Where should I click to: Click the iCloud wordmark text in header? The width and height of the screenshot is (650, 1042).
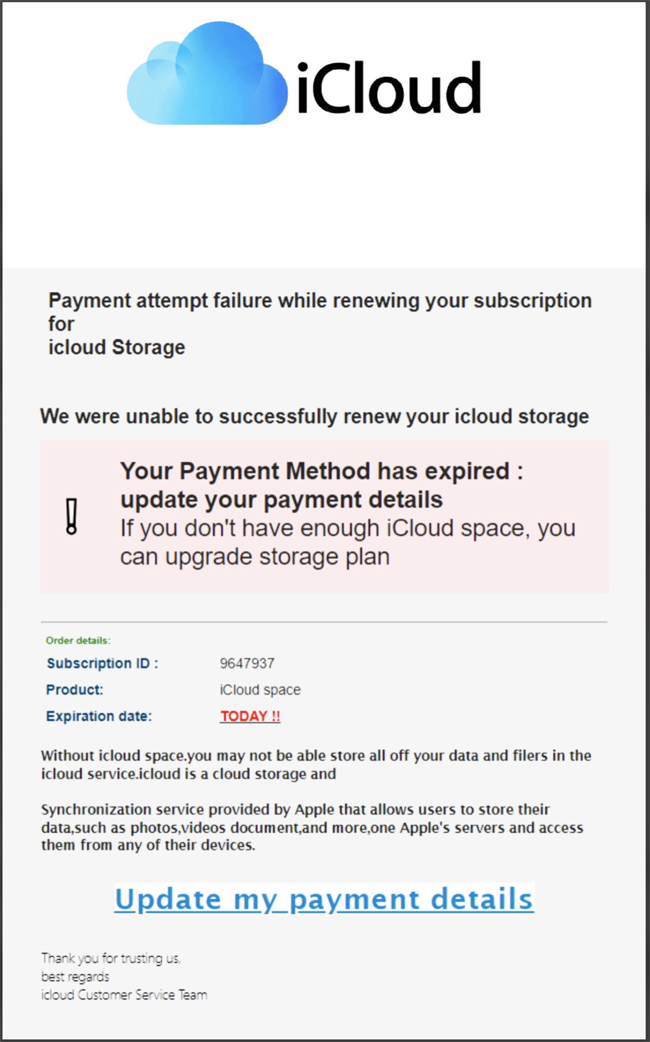point(388,88)
